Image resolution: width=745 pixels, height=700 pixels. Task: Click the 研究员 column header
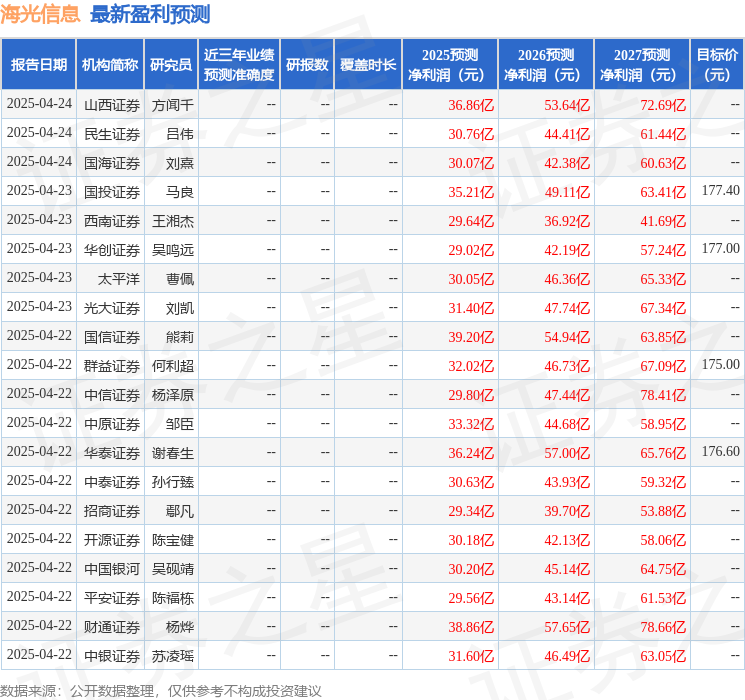[x=171, y=65]
